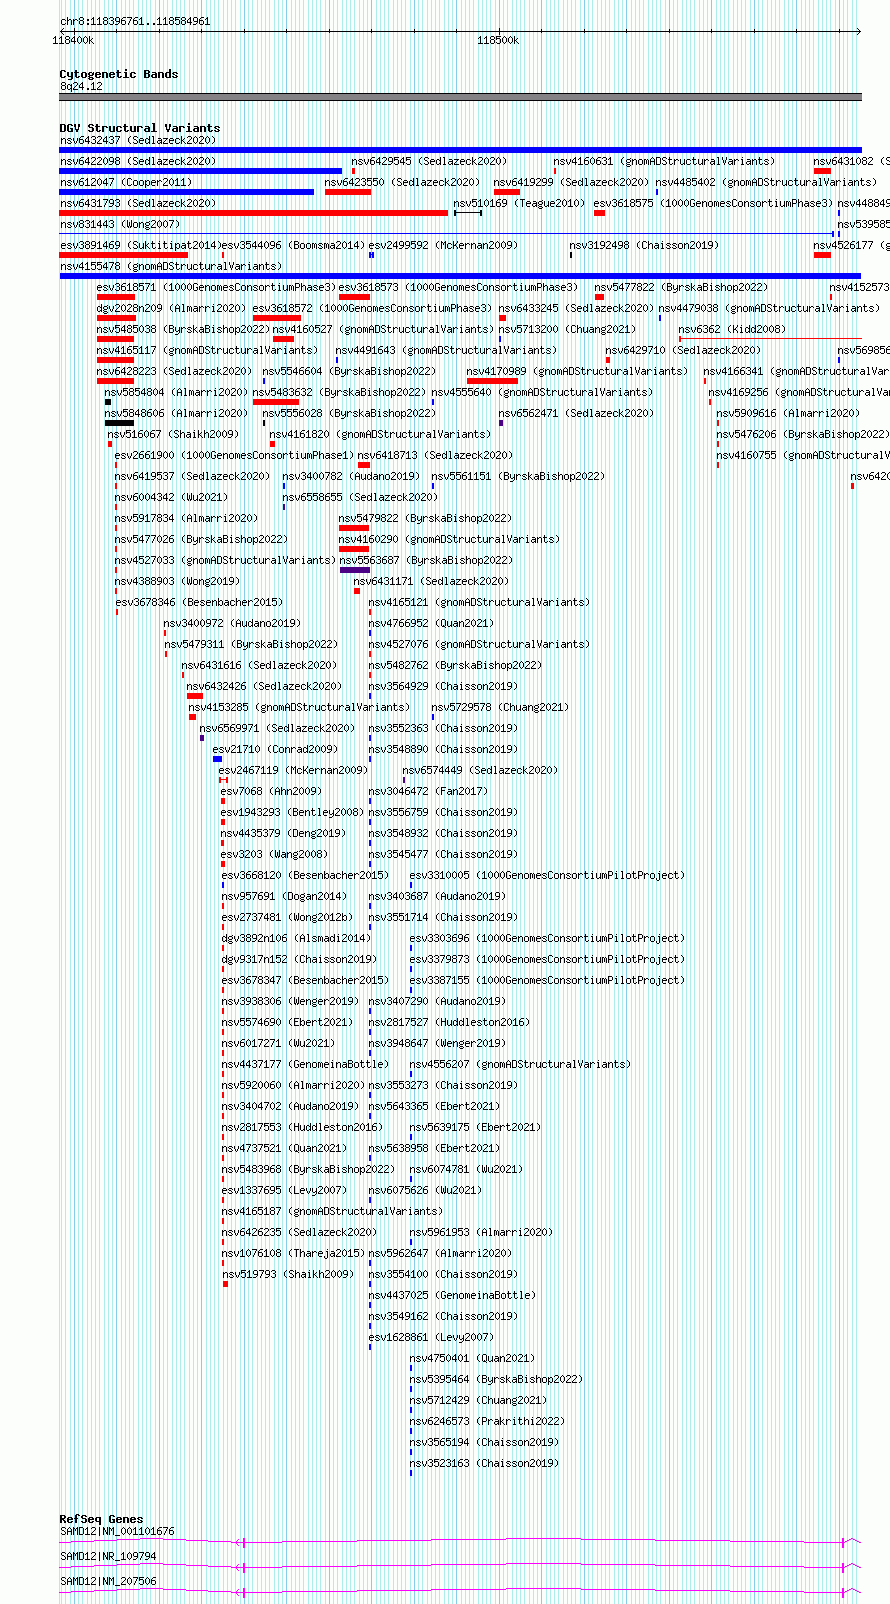Click red bar under esv3618571
The width and height of the screenshot is (890, 1604).
click(116, 297)
